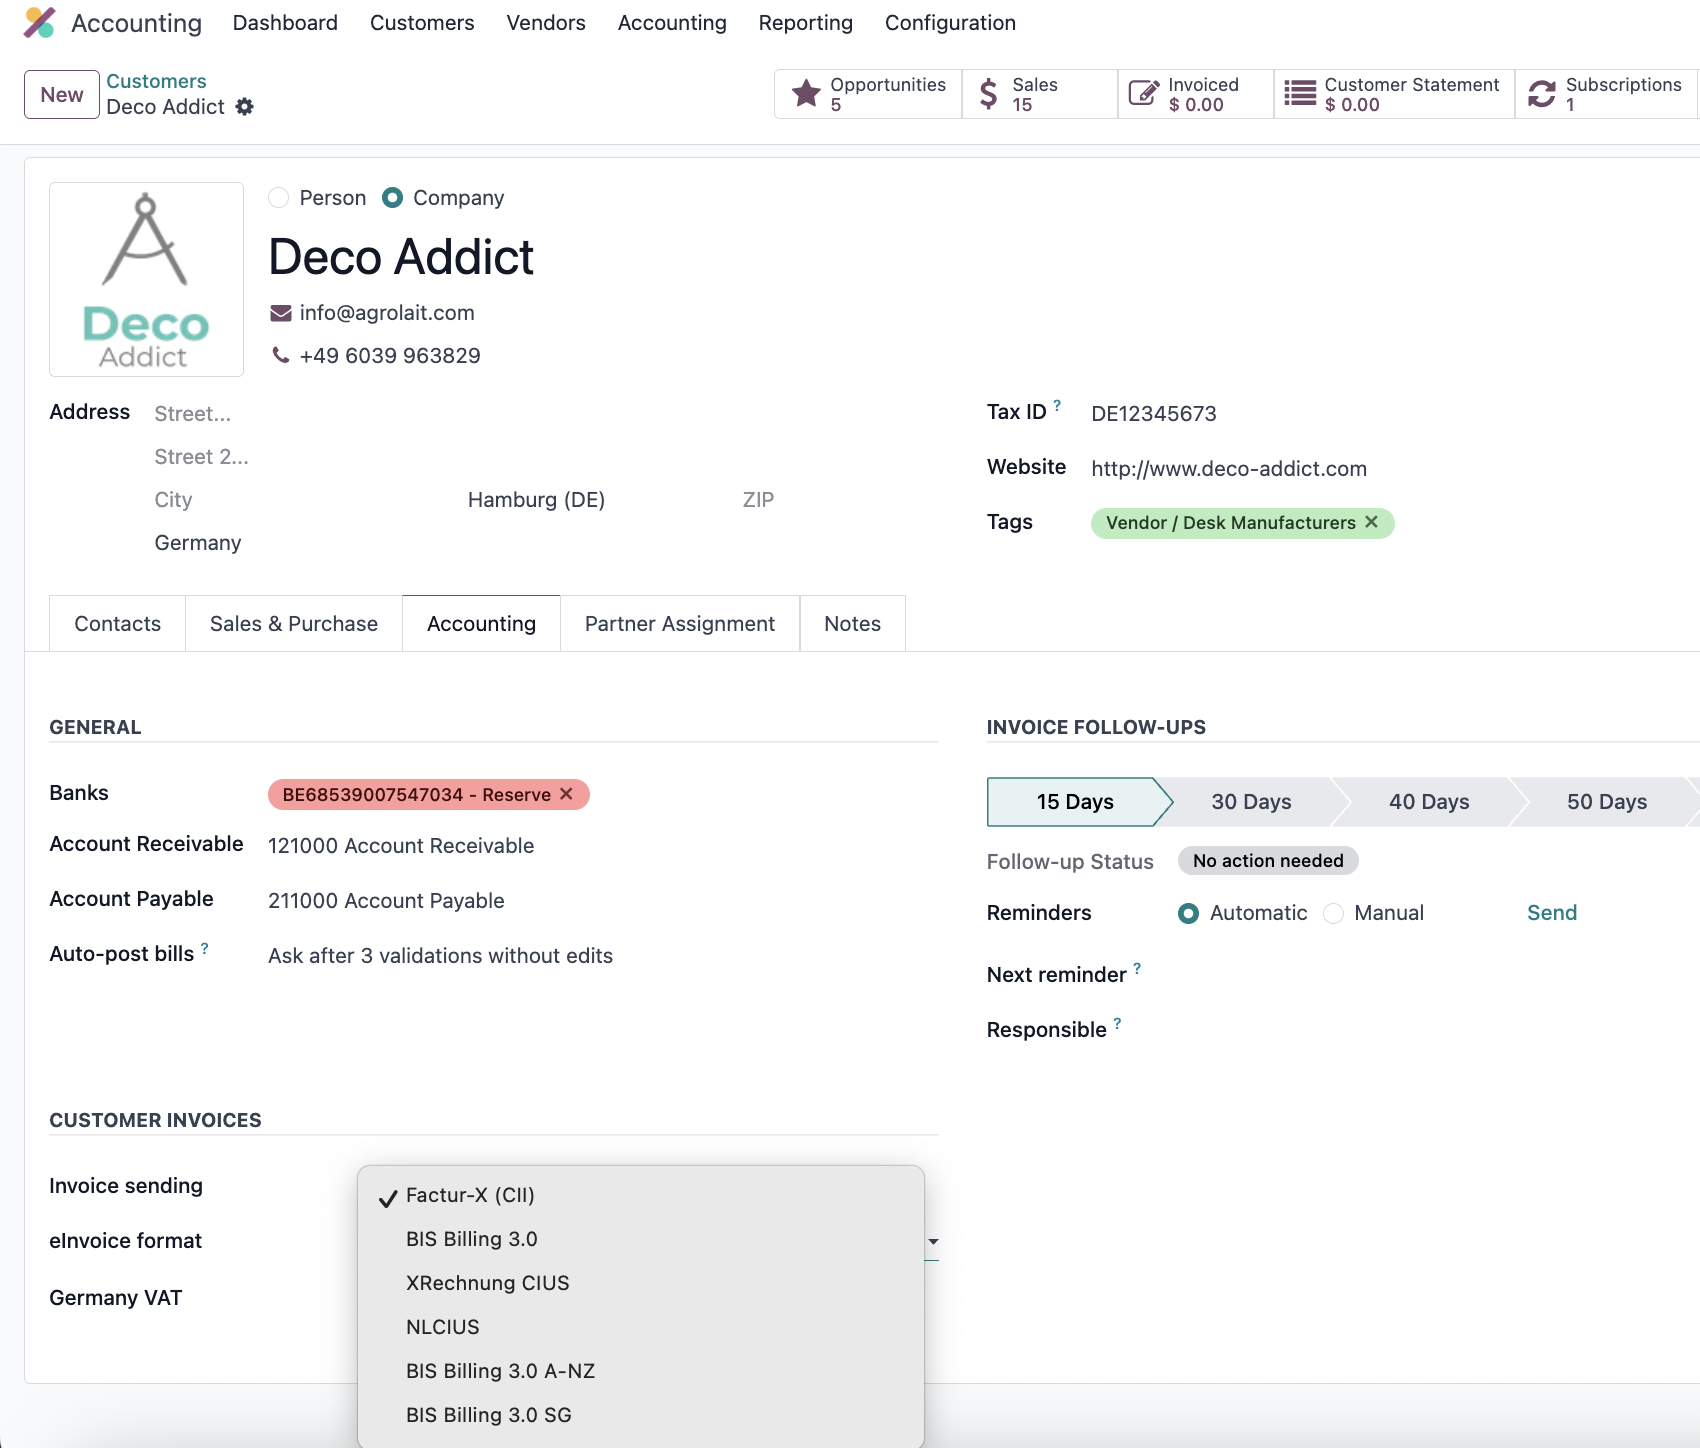Viewport: 1700px width, 1448px height.
Task: Show the Tax ID help tooltip
Action: tap(1057, 405)
